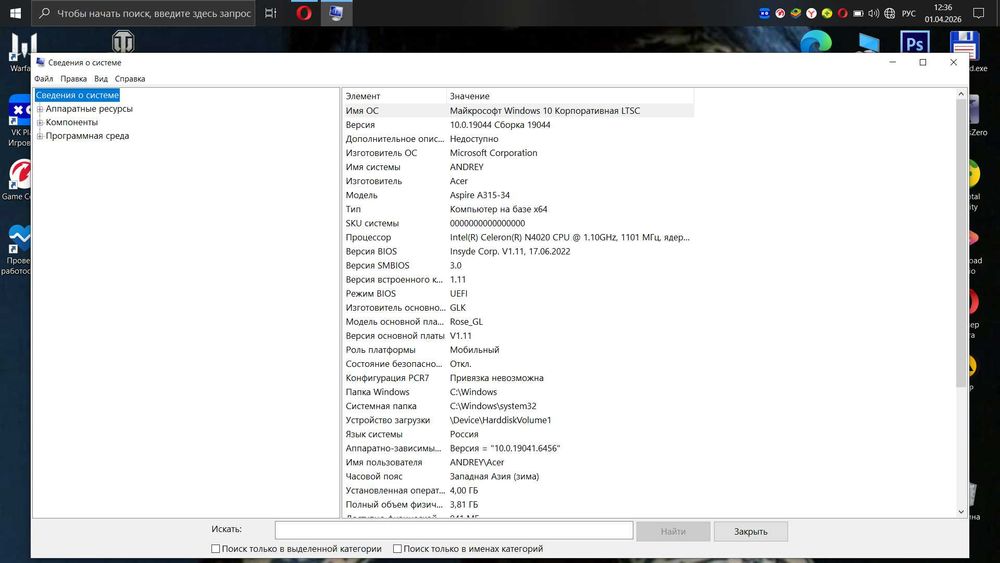Open the Вид menu

coord(101,78)
